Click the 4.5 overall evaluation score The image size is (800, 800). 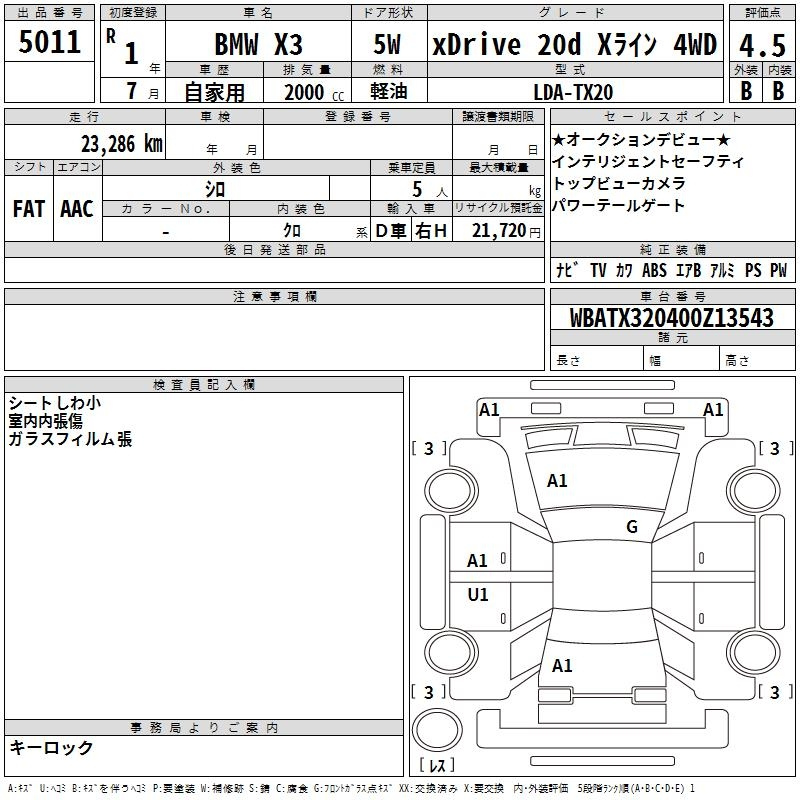(761, 45)
